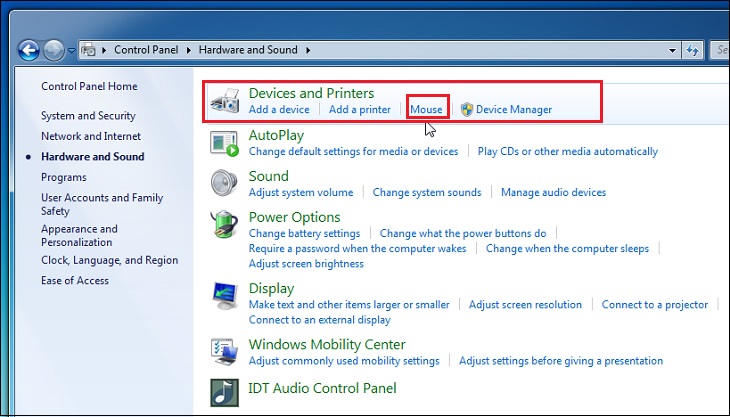
Task: Click Connect to an external display
Action: (x=319, y=320)
